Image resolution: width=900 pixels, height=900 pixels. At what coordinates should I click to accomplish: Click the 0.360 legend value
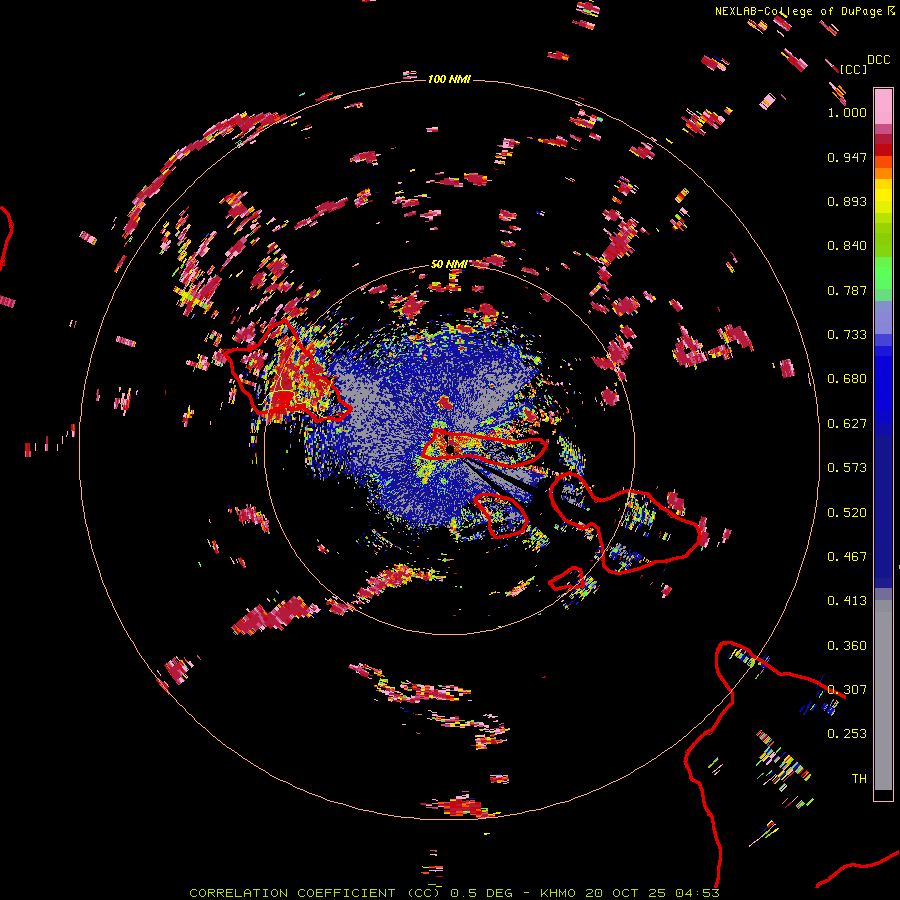(x=847, y=646)
